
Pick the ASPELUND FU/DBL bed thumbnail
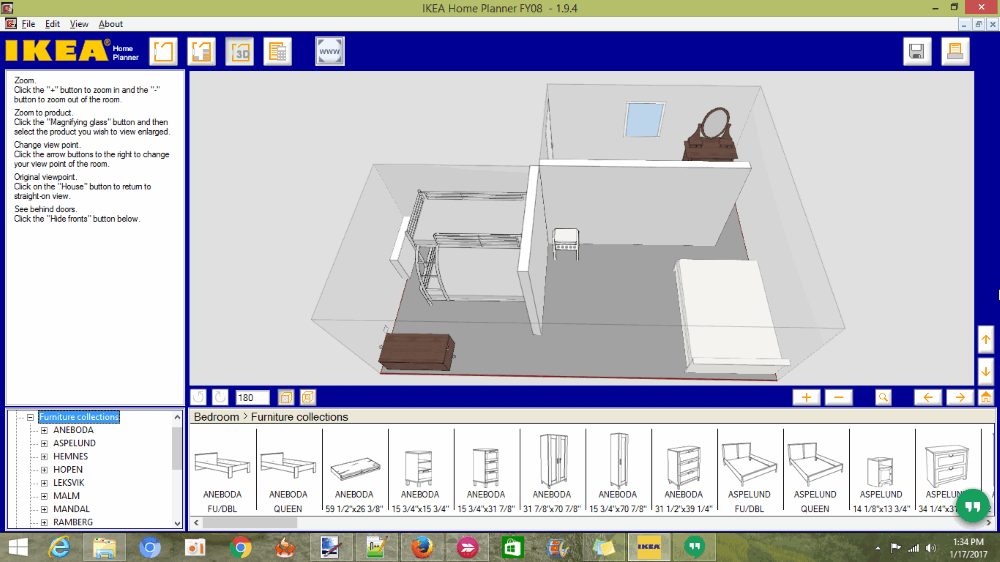coord(749,472)
